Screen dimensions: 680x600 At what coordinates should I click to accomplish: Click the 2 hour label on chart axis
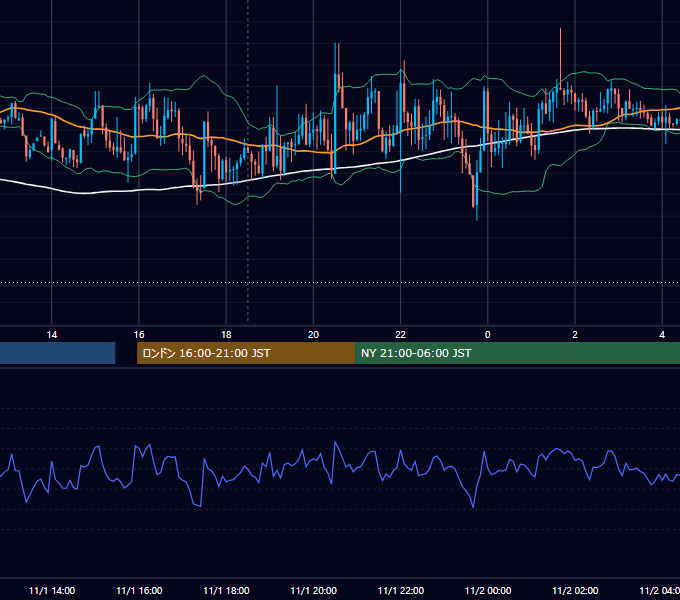[575, 335]
